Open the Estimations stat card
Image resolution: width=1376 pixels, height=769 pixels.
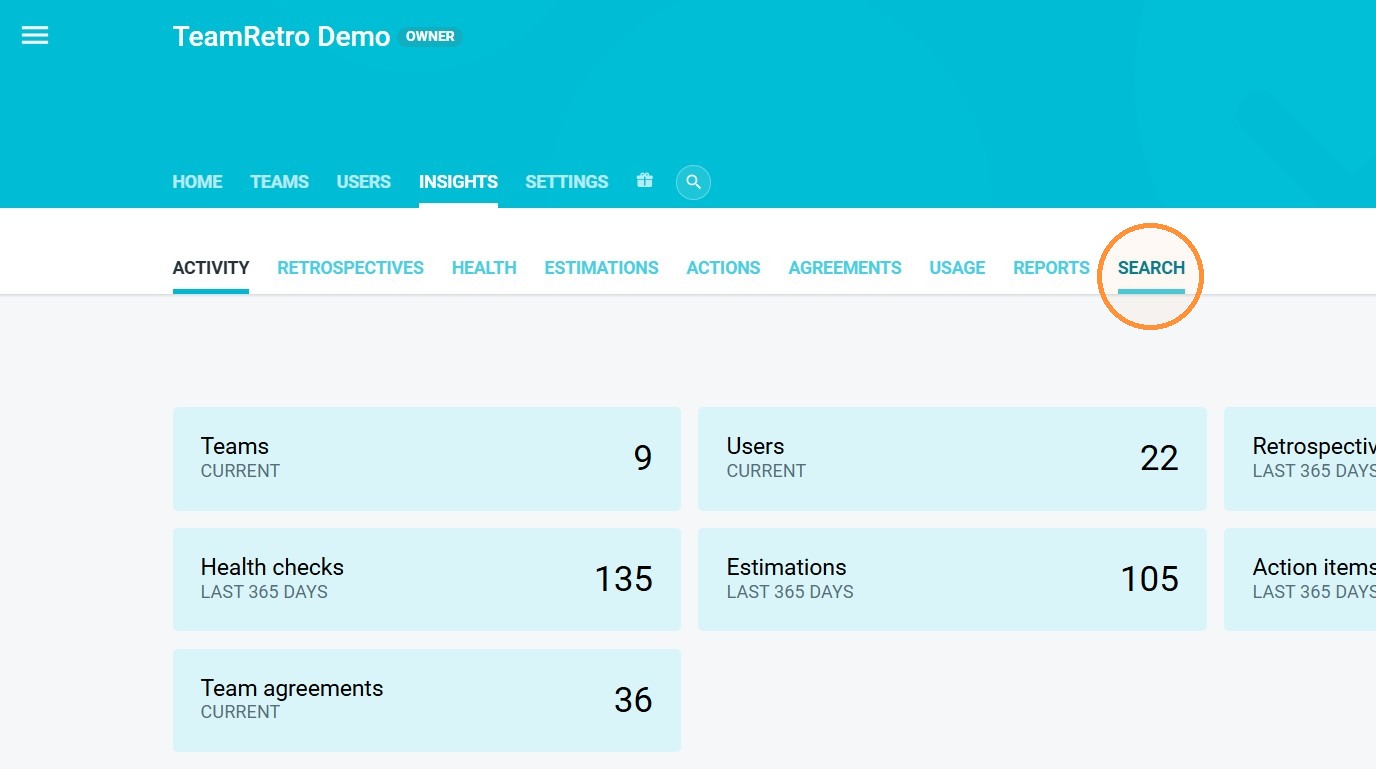coord(952,580)
